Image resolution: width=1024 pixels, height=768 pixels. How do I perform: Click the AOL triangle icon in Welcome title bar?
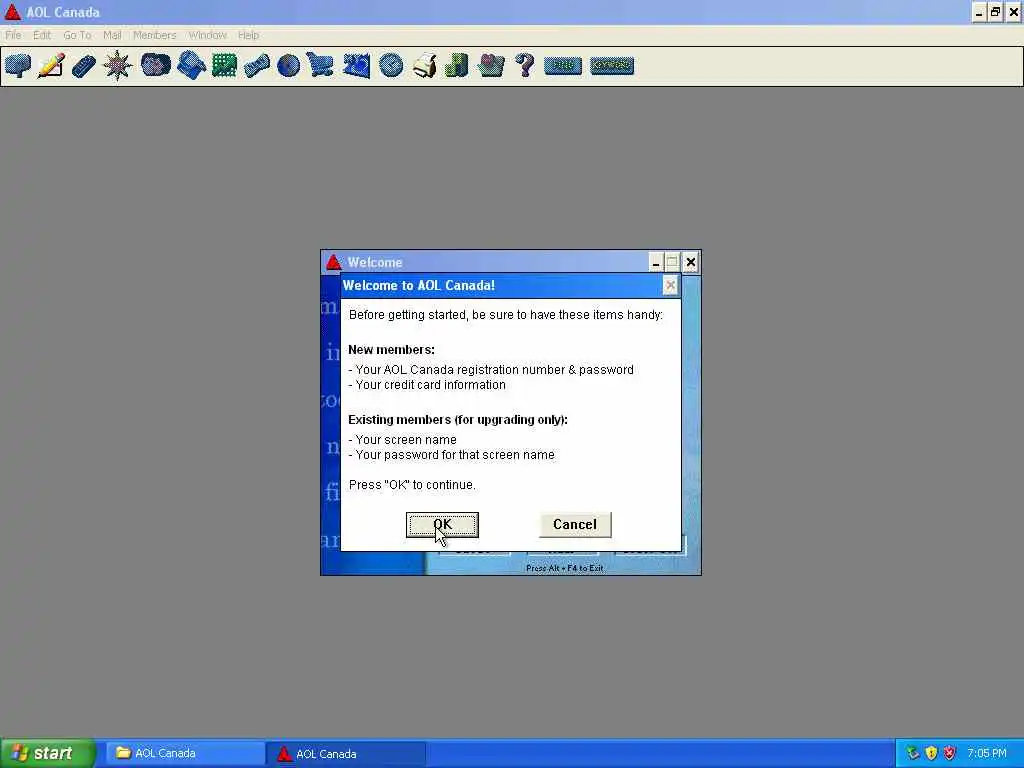coord(334,263)
